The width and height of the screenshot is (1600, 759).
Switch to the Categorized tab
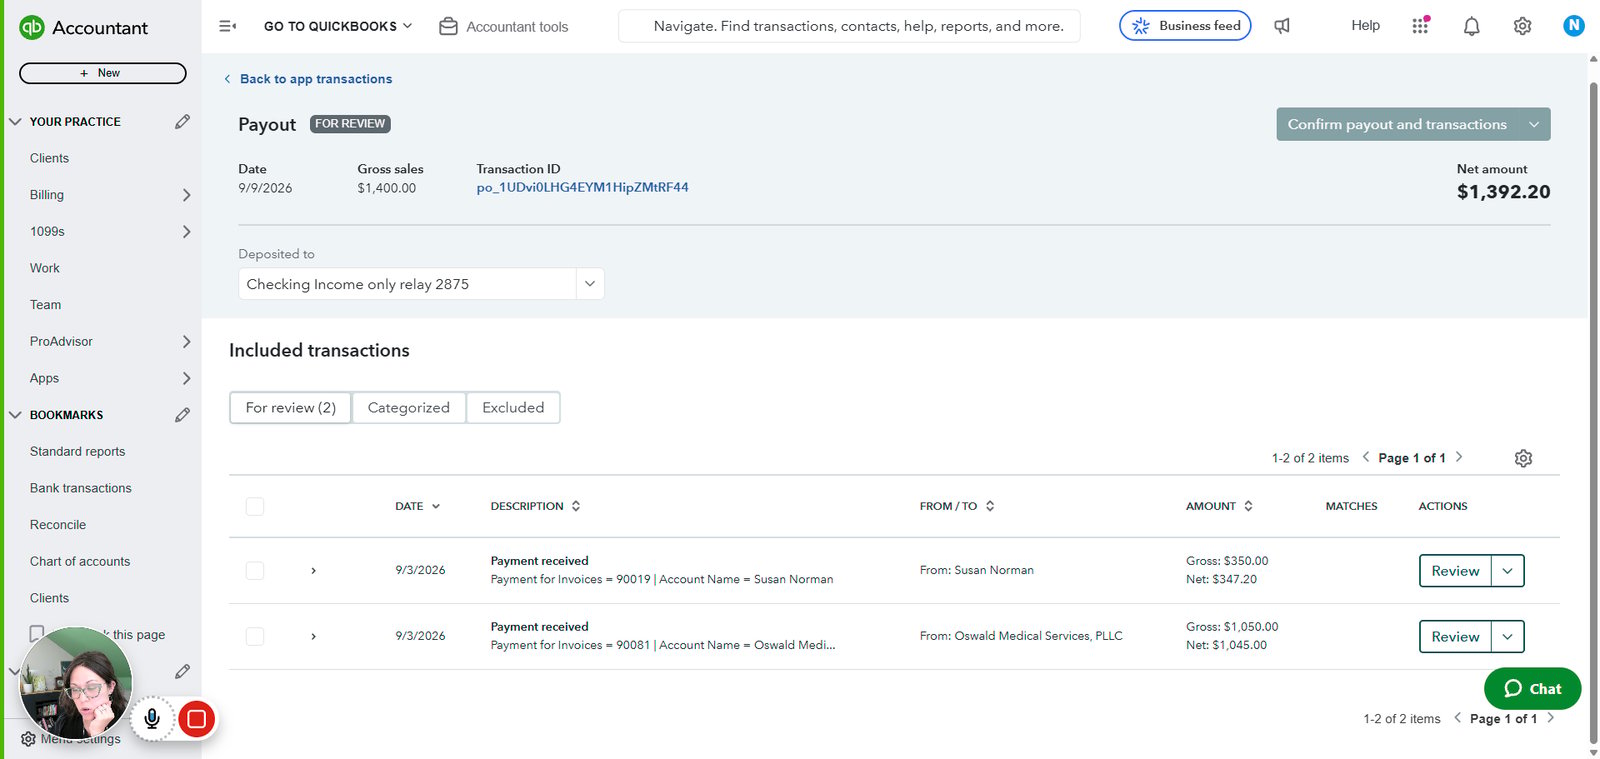[409, 407]
